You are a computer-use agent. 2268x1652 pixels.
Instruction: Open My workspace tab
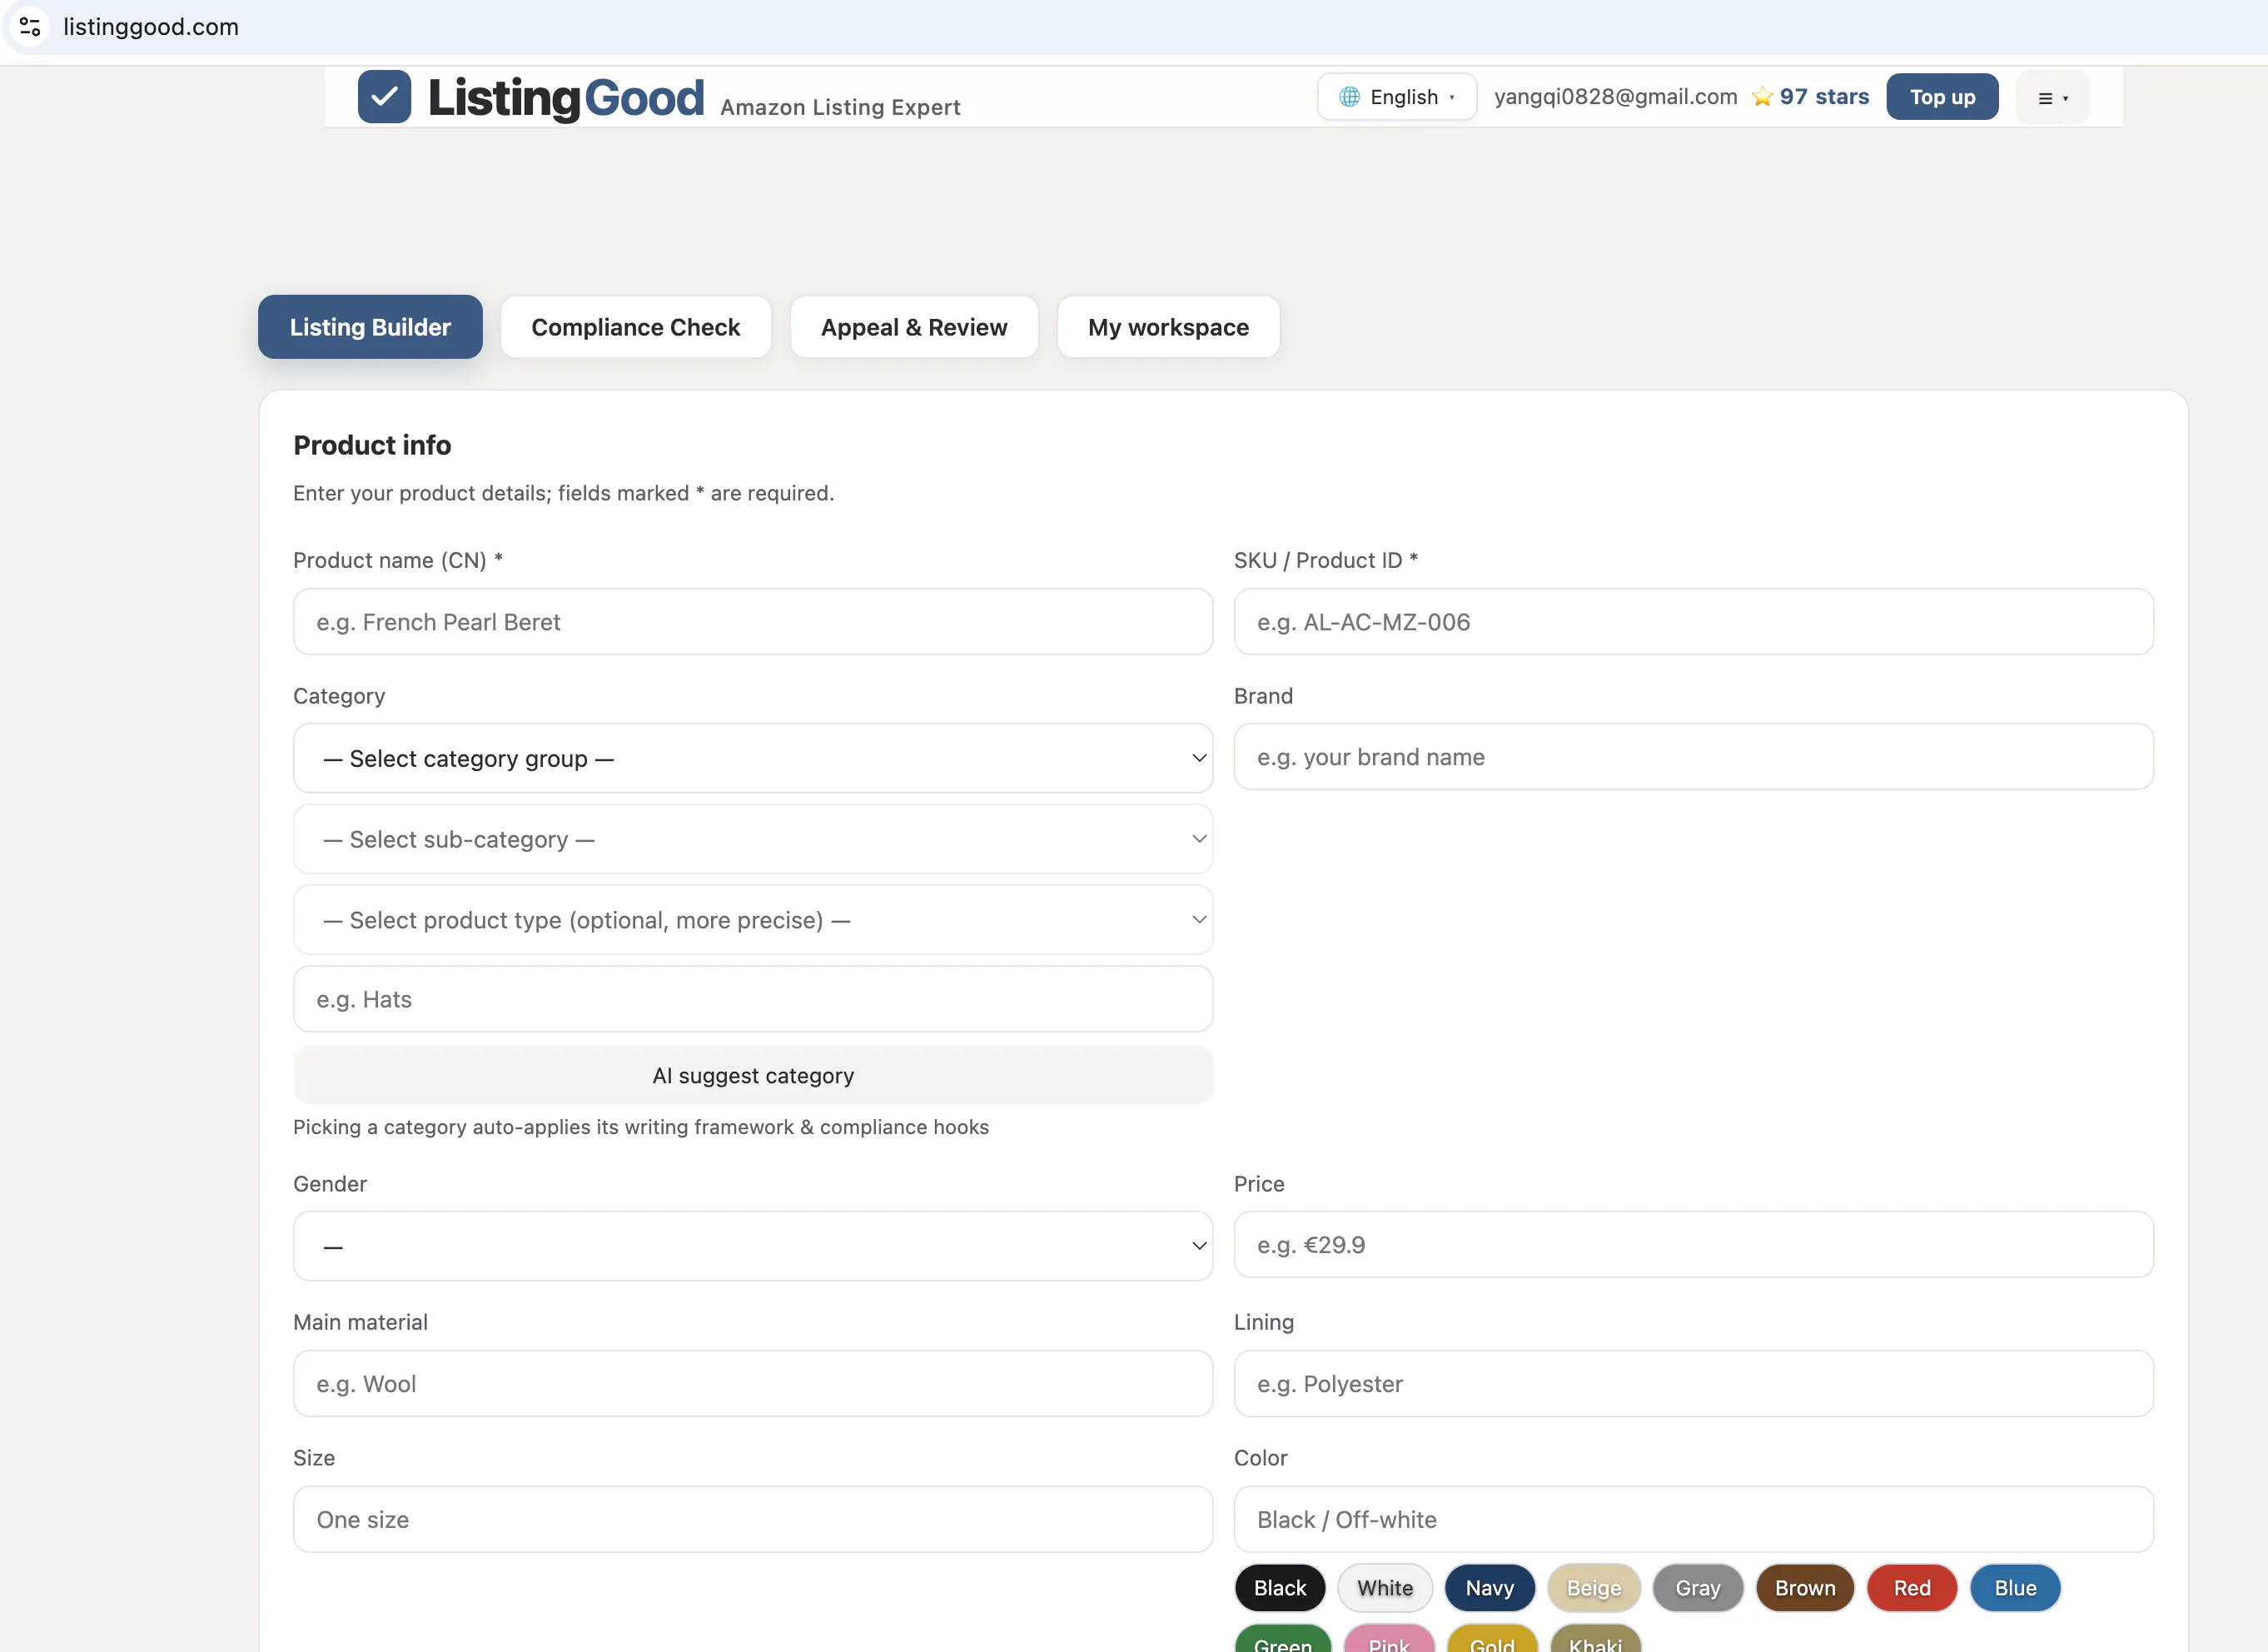(1168, 327)
